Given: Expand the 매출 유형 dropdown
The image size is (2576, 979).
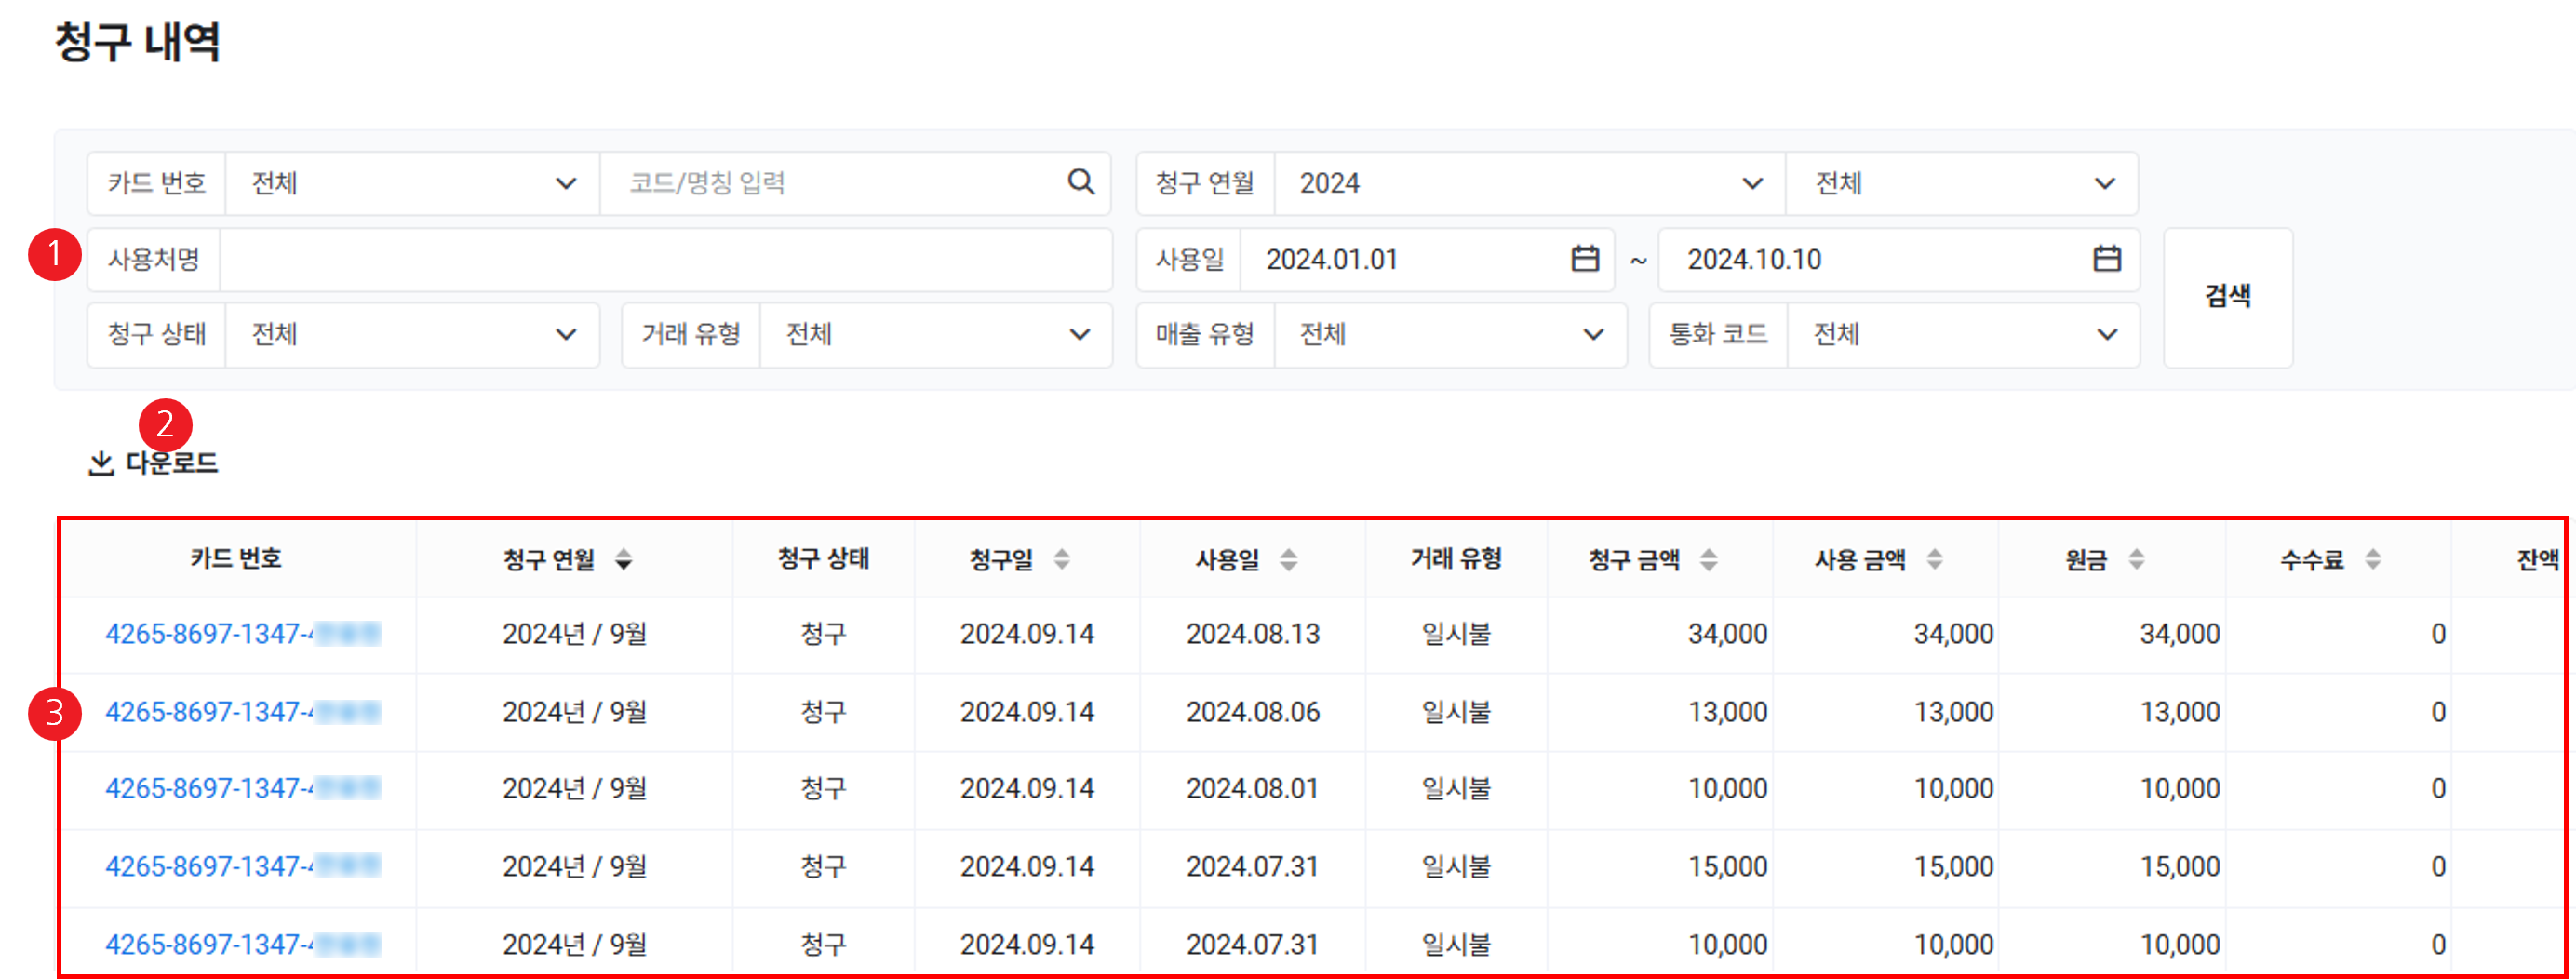Looking at the screenshot, I should [x=1449, y=334].
